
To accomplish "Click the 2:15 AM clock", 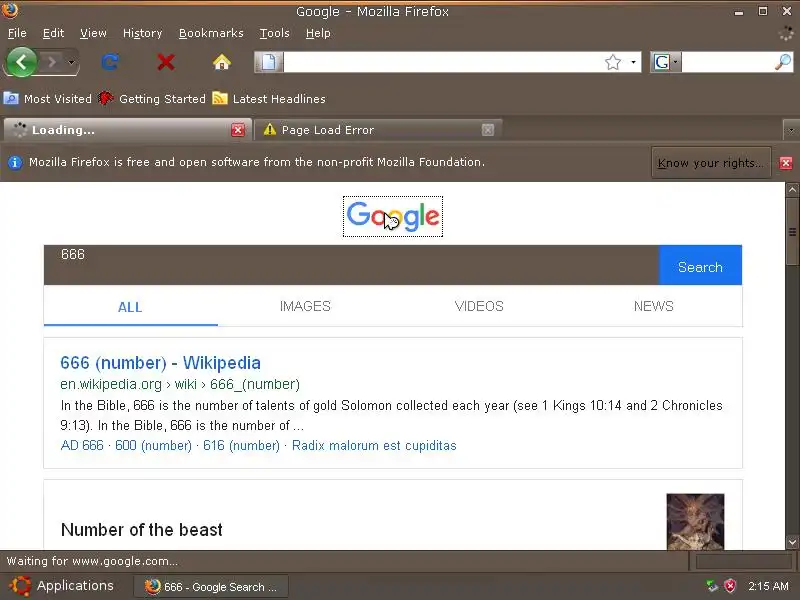I will click(768, 586).
